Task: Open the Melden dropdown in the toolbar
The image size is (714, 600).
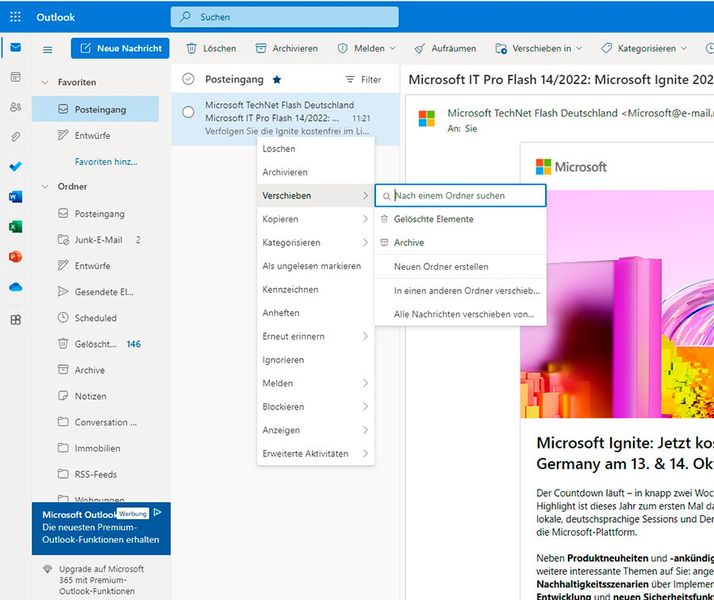Action: 367,48
